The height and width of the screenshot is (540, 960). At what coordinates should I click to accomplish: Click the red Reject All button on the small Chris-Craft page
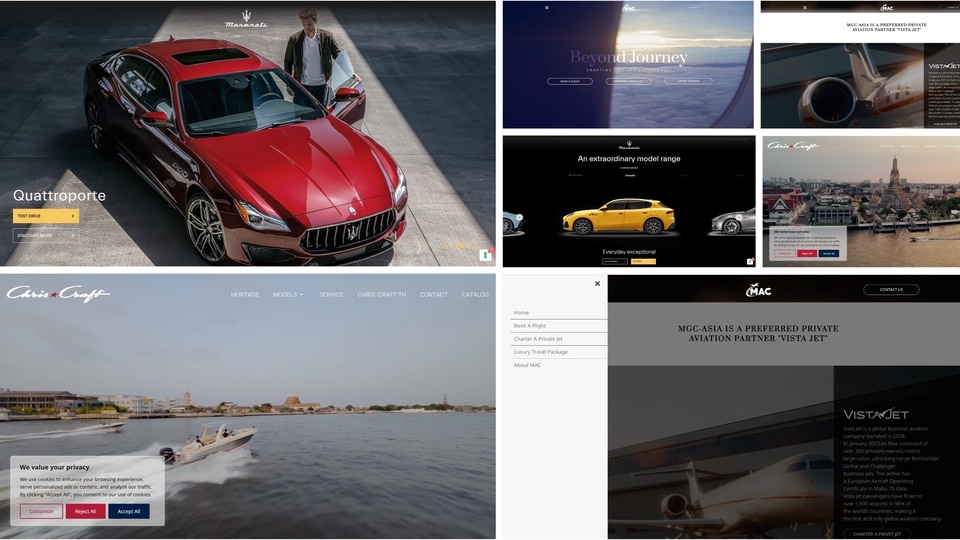[807, 253]
